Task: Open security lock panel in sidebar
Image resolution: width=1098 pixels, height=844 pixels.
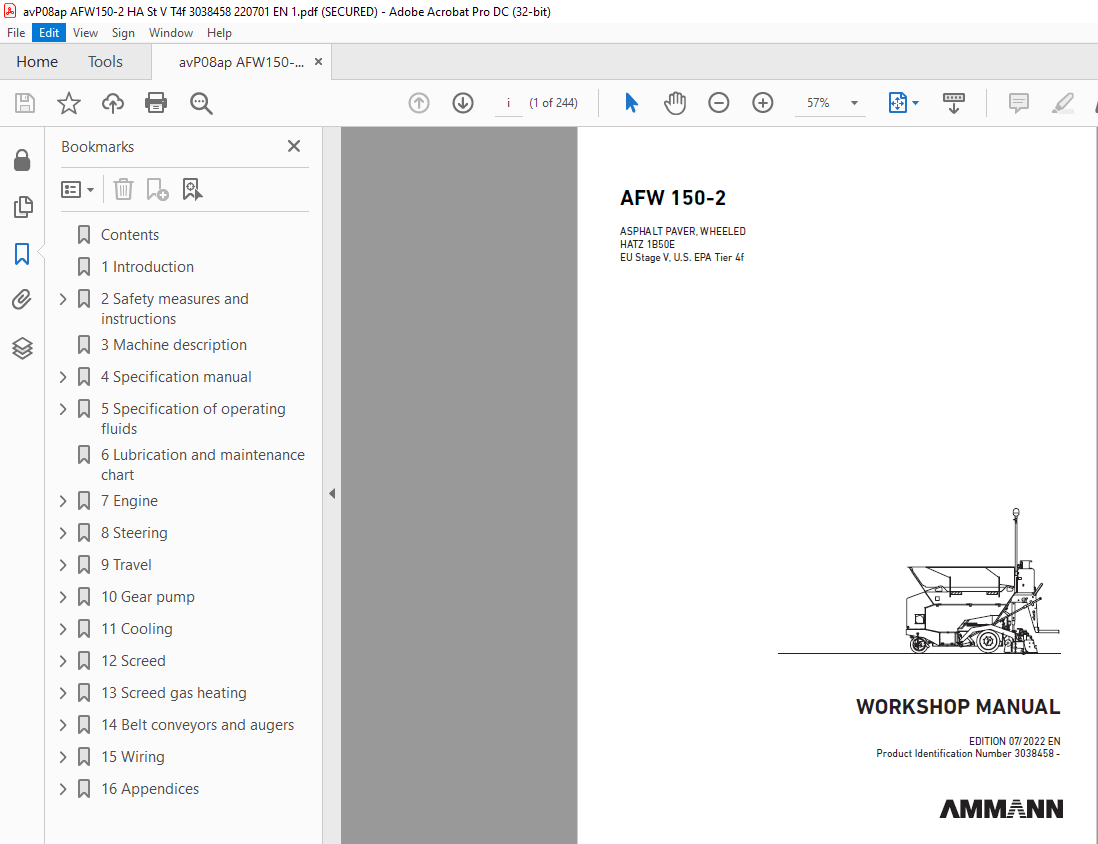Action: (22, 160)
